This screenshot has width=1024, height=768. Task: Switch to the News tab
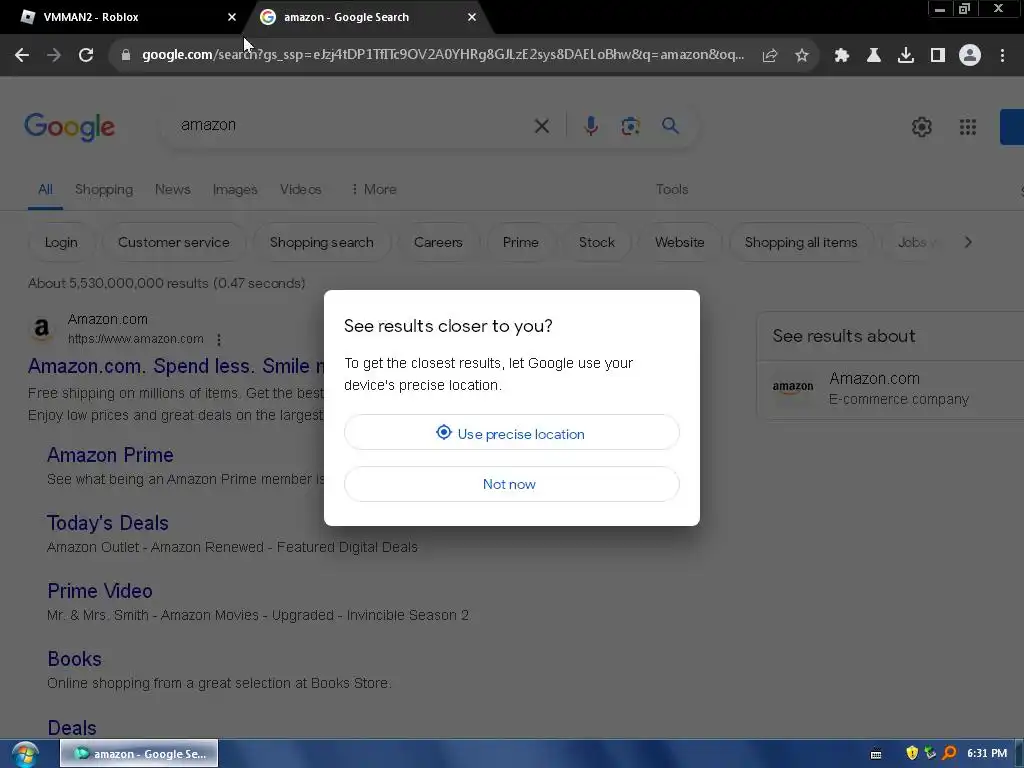[x=172, y=189]
